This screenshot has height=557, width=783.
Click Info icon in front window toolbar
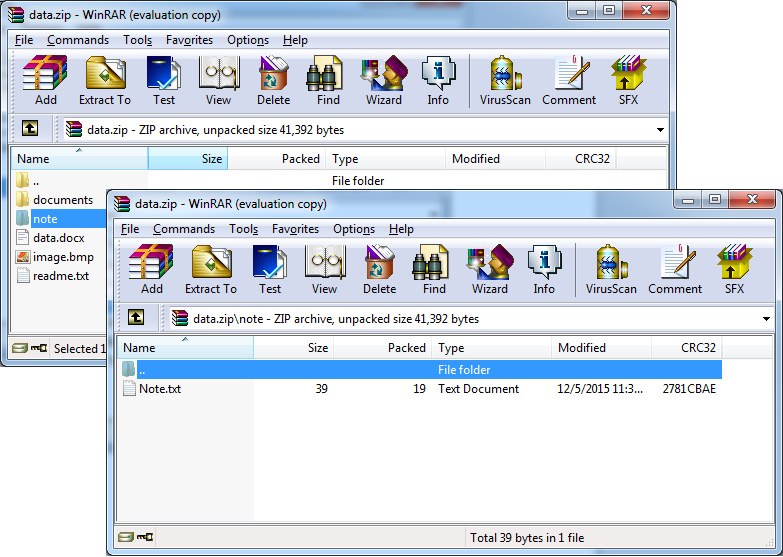pyautogui.click(x=544, y=269)
